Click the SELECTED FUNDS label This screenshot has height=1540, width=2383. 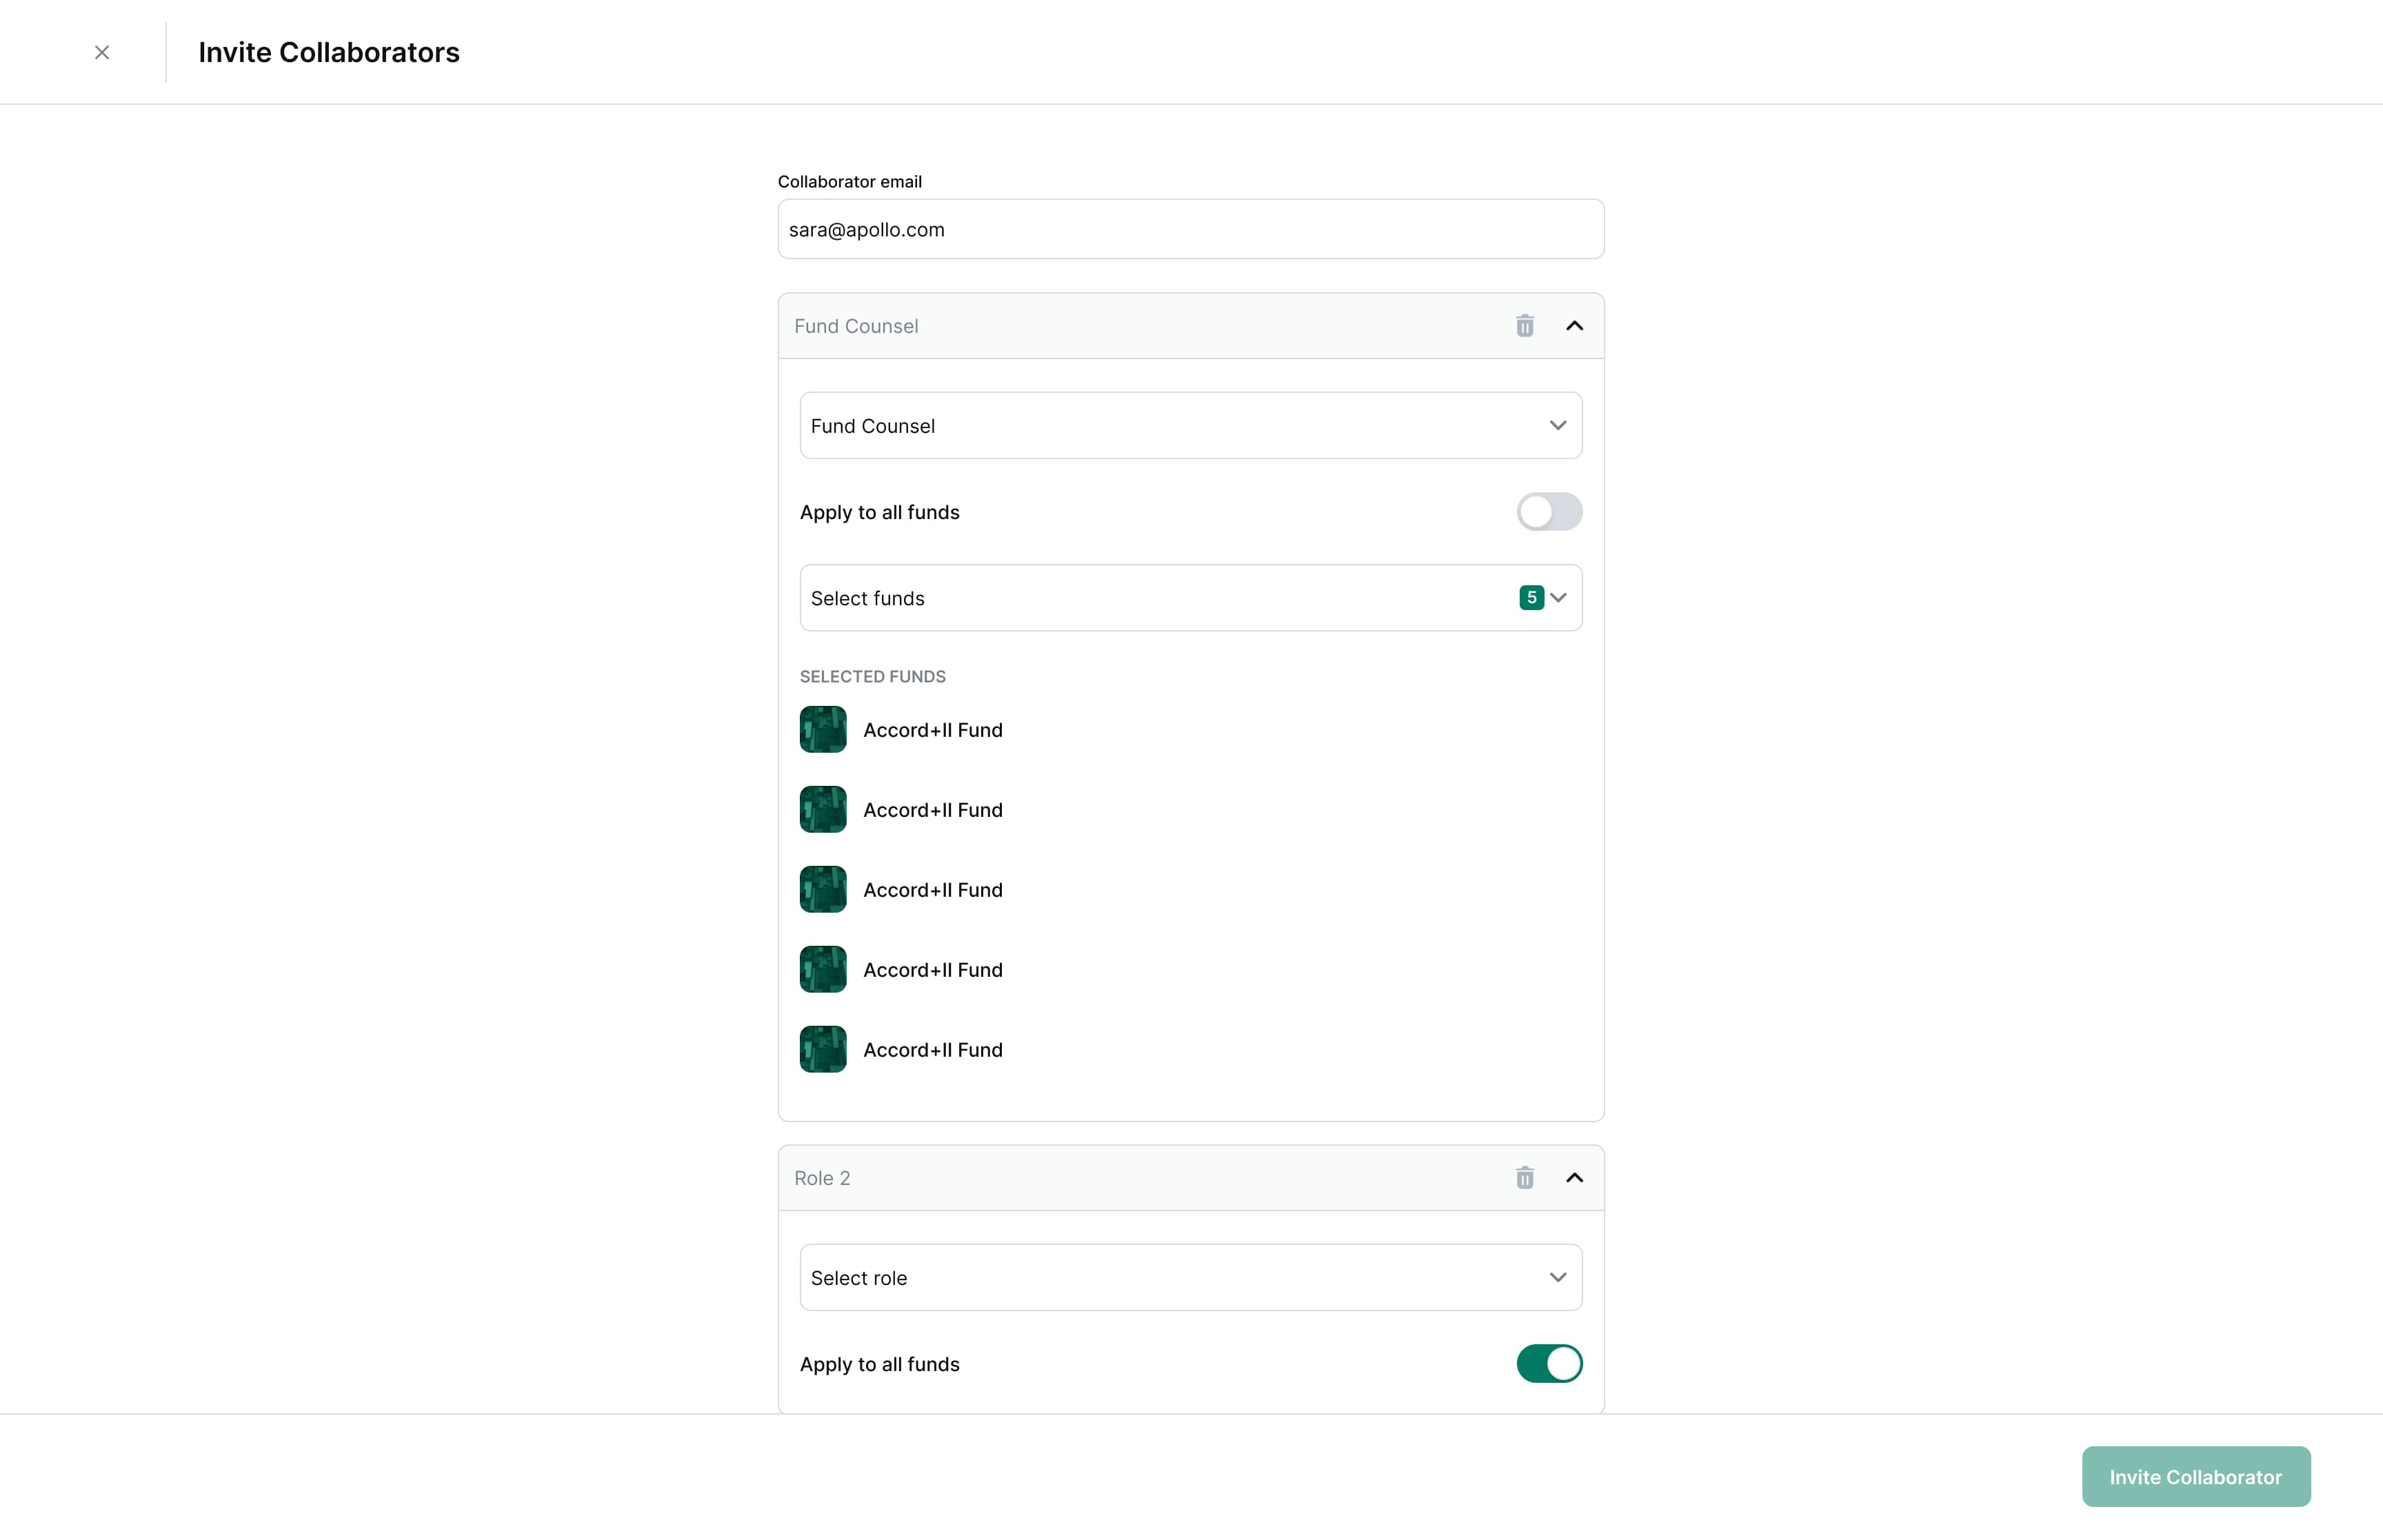872,677
